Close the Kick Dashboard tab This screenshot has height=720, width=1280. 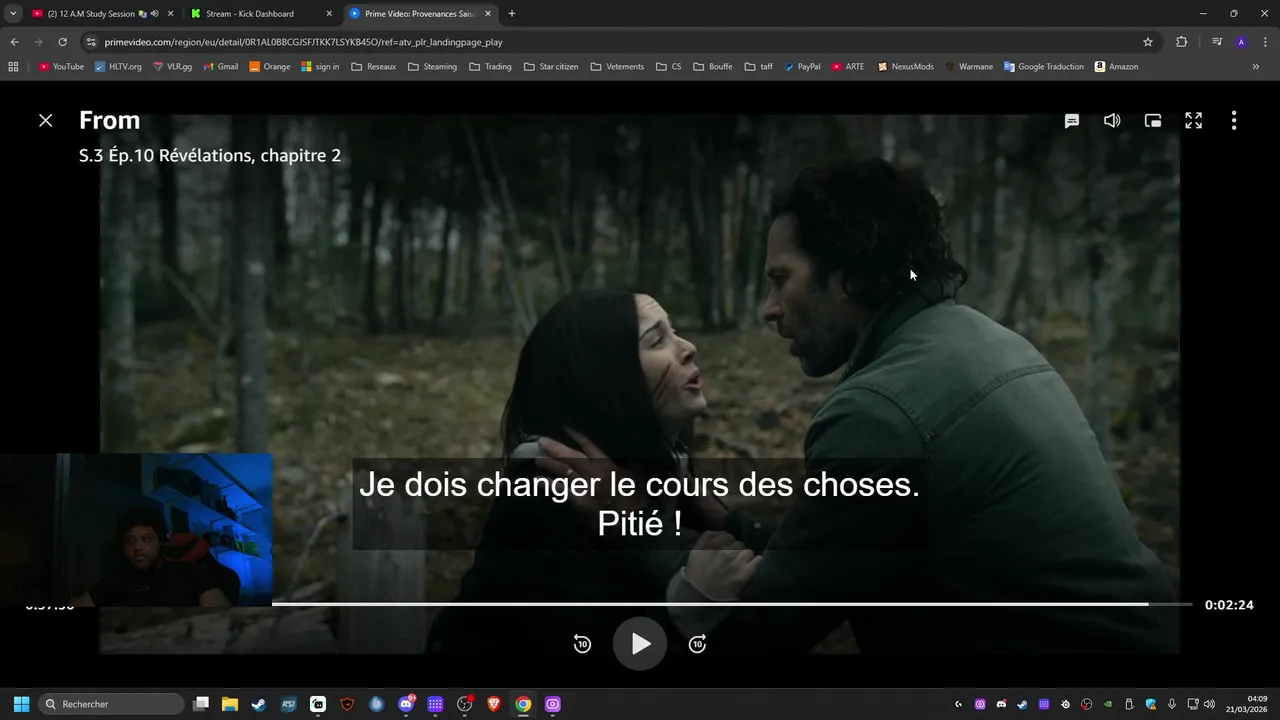(x=329, y=14)
